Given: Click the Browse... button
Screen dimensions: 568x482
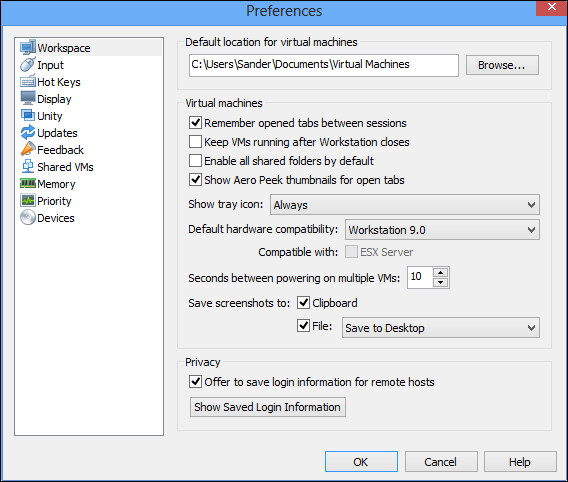Looking at the screenshot, I should tap(502, 65).
